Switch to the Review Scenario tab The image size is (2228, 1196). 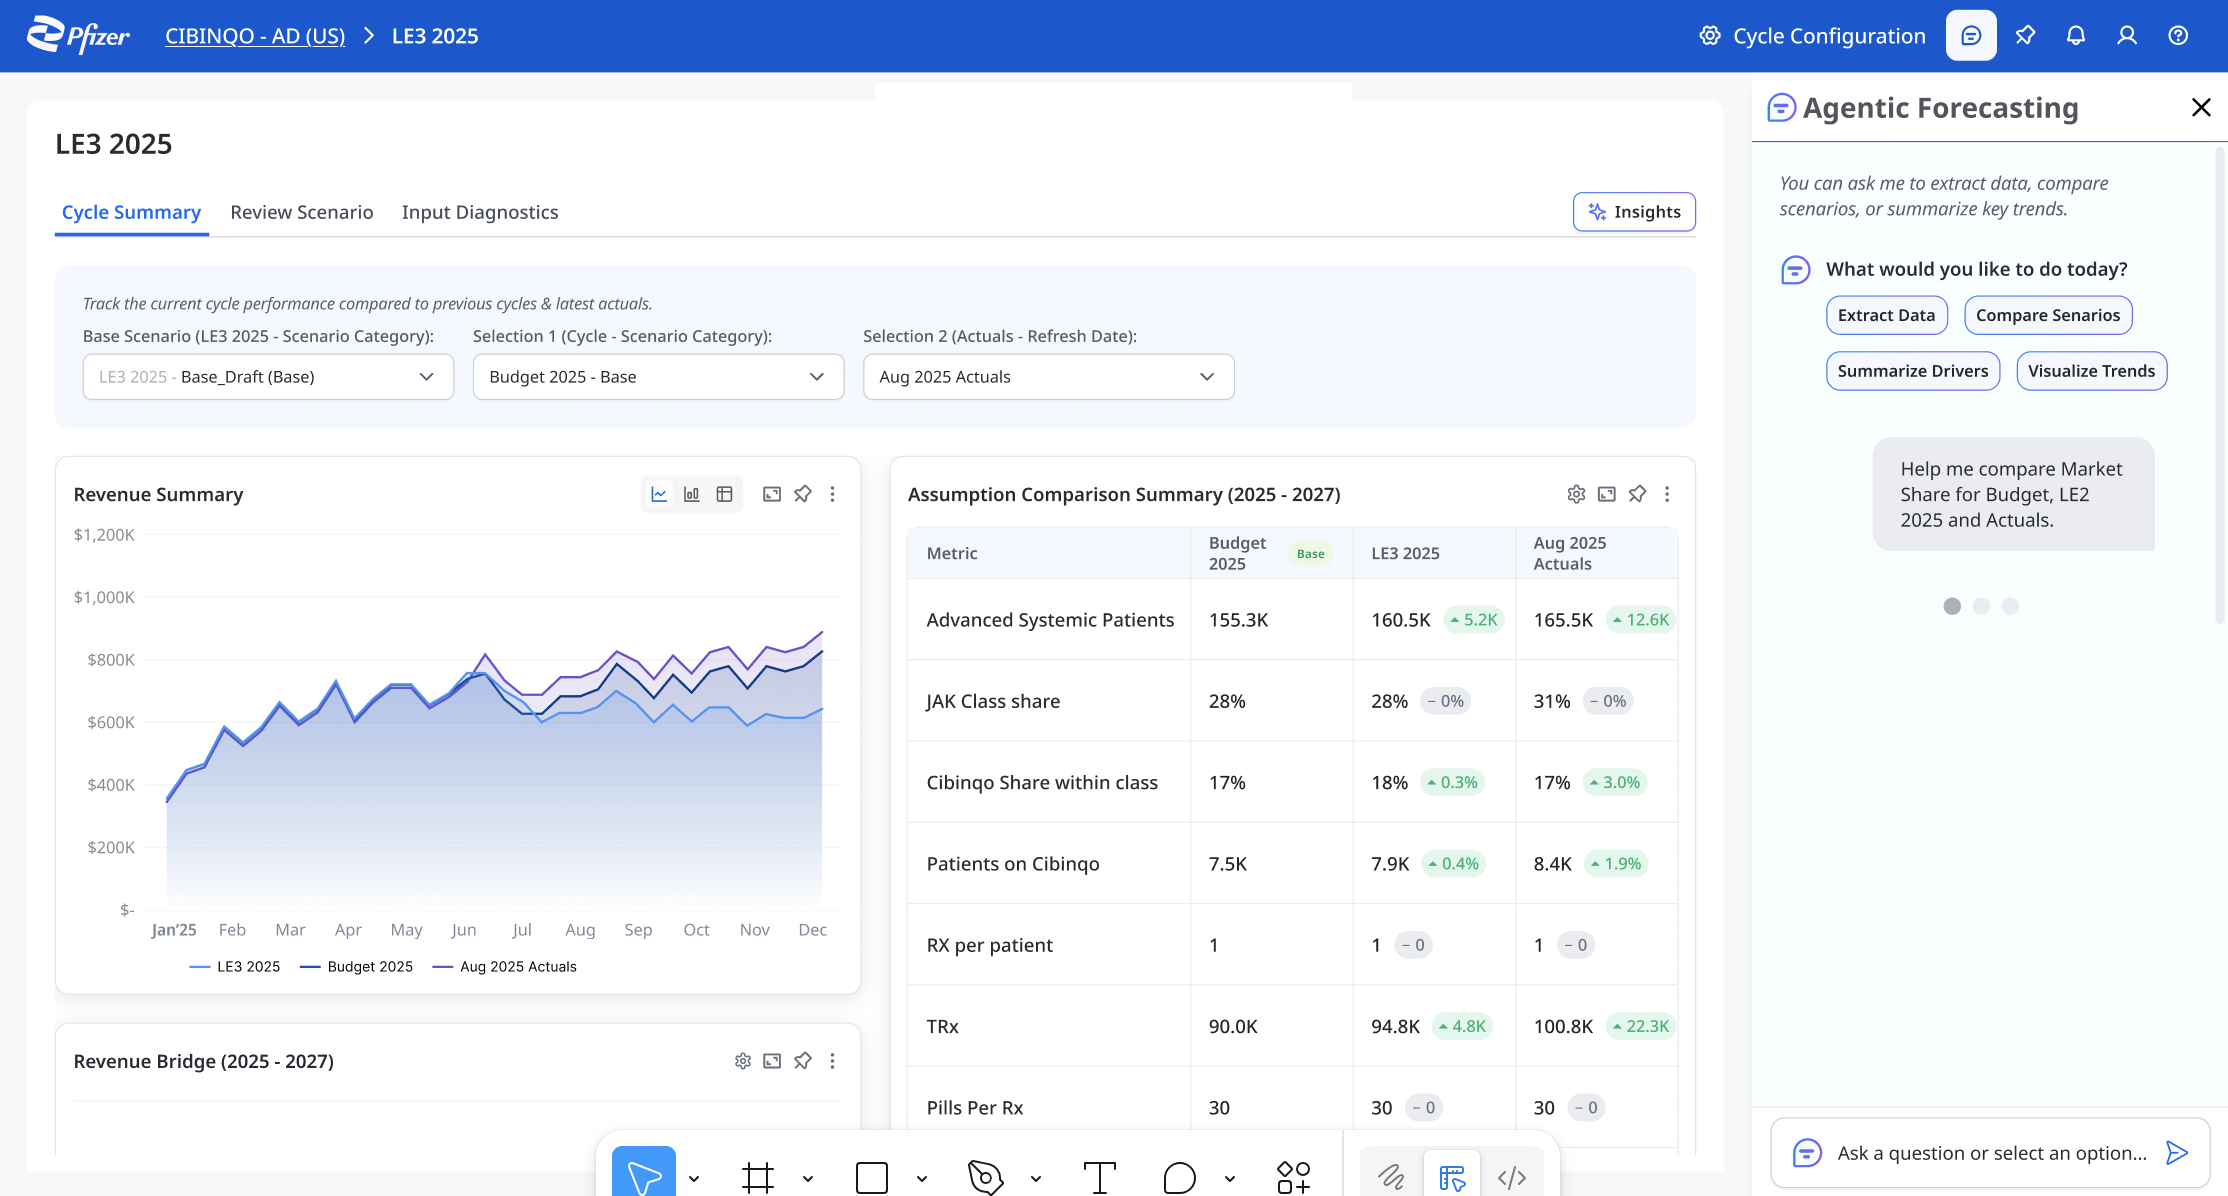pyautogui.click(x=301, y=212)
